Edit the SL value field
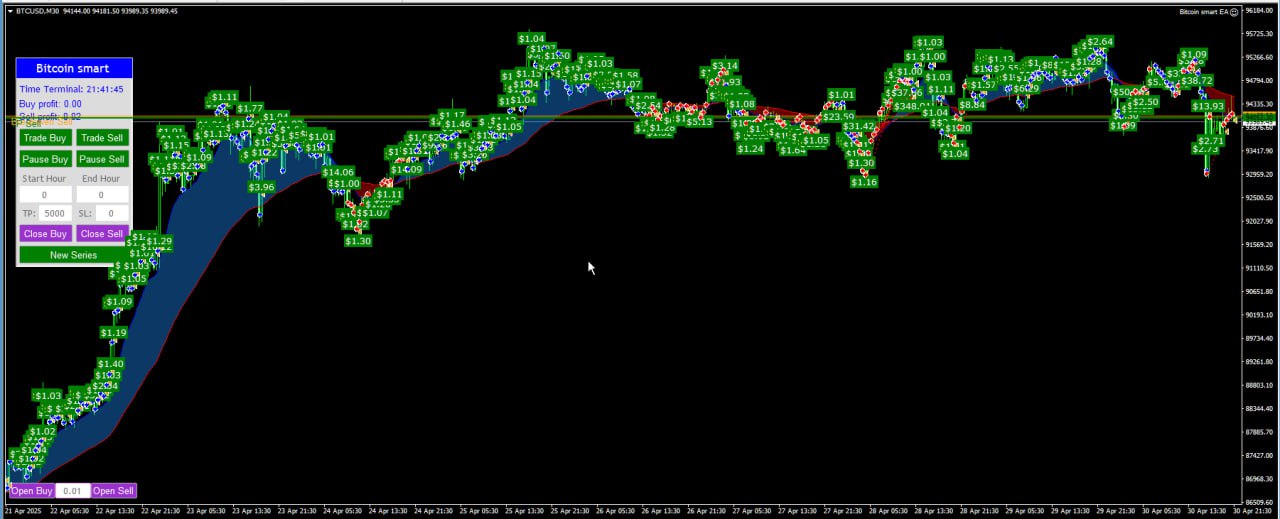 coord(112,213)
